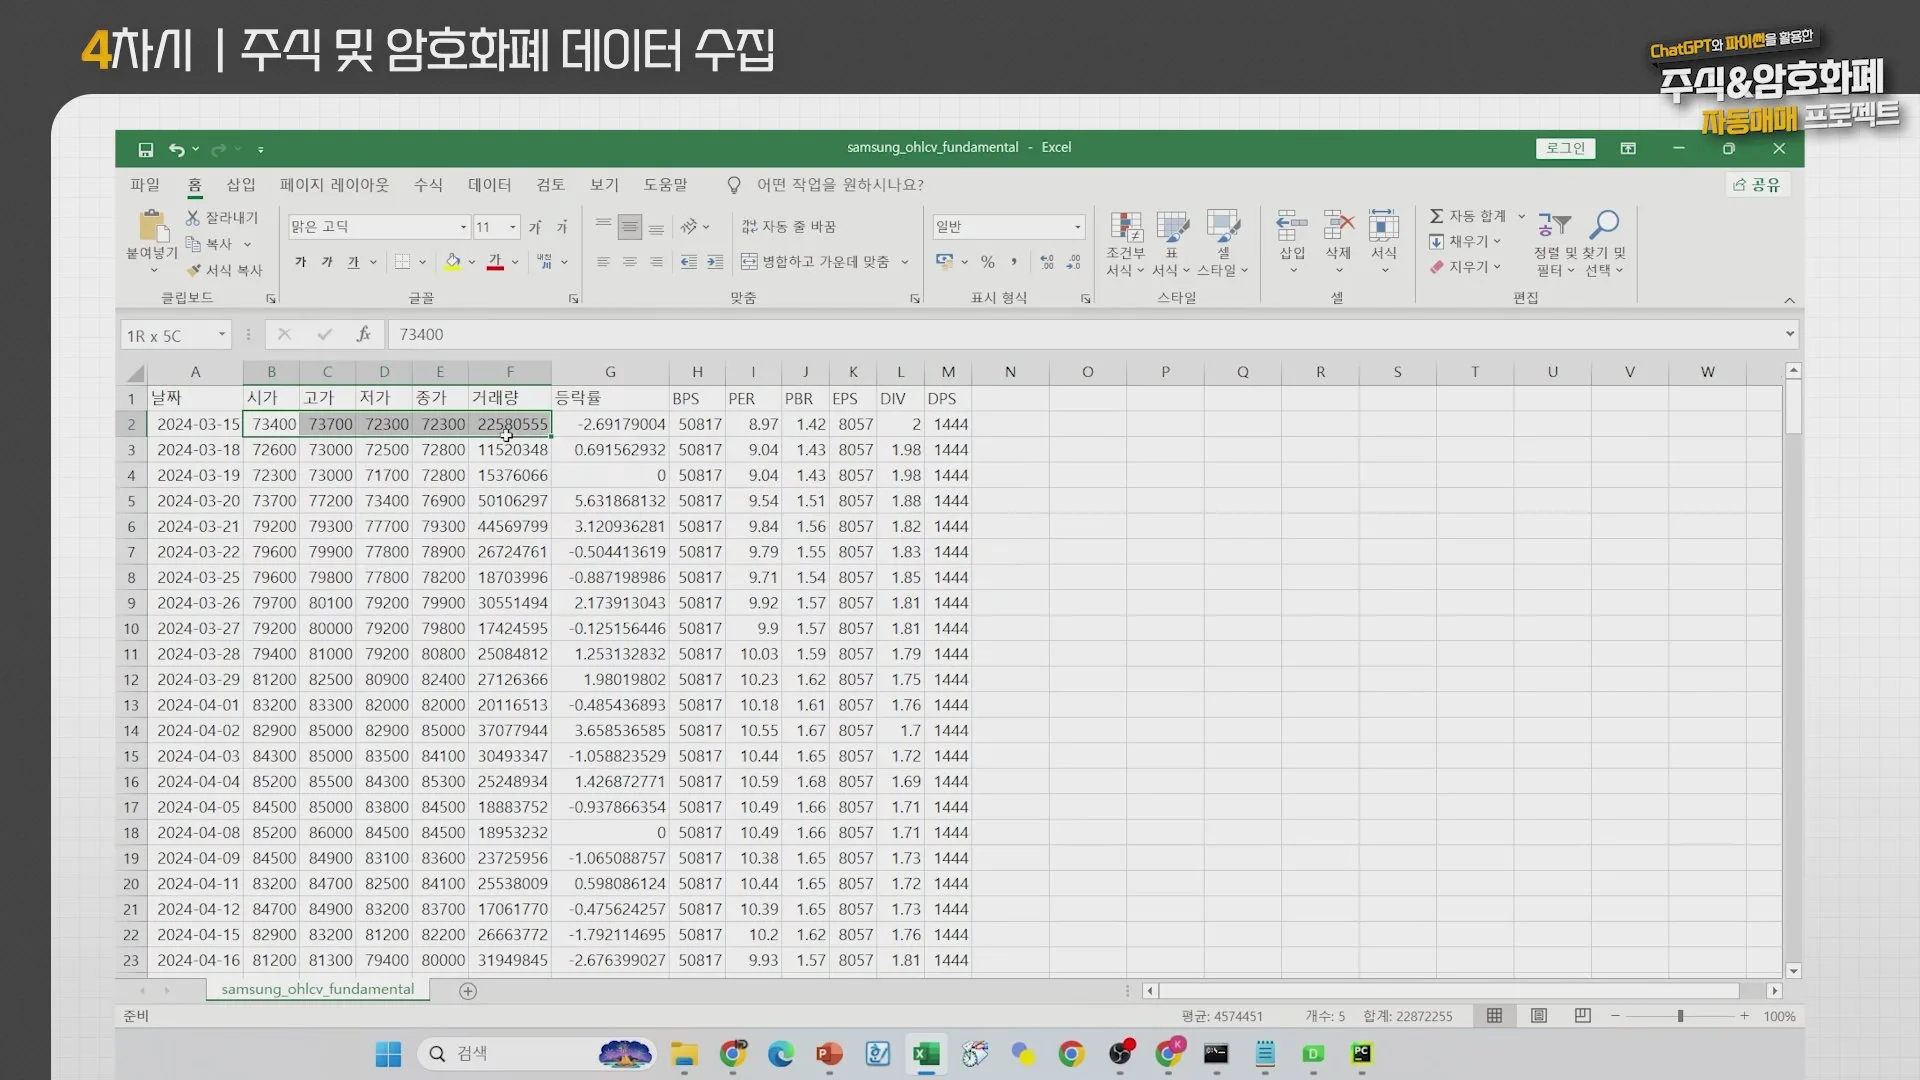Open the font name dropdown
This screenshot has height=1080, width=1920.
(x=463, y=227)
